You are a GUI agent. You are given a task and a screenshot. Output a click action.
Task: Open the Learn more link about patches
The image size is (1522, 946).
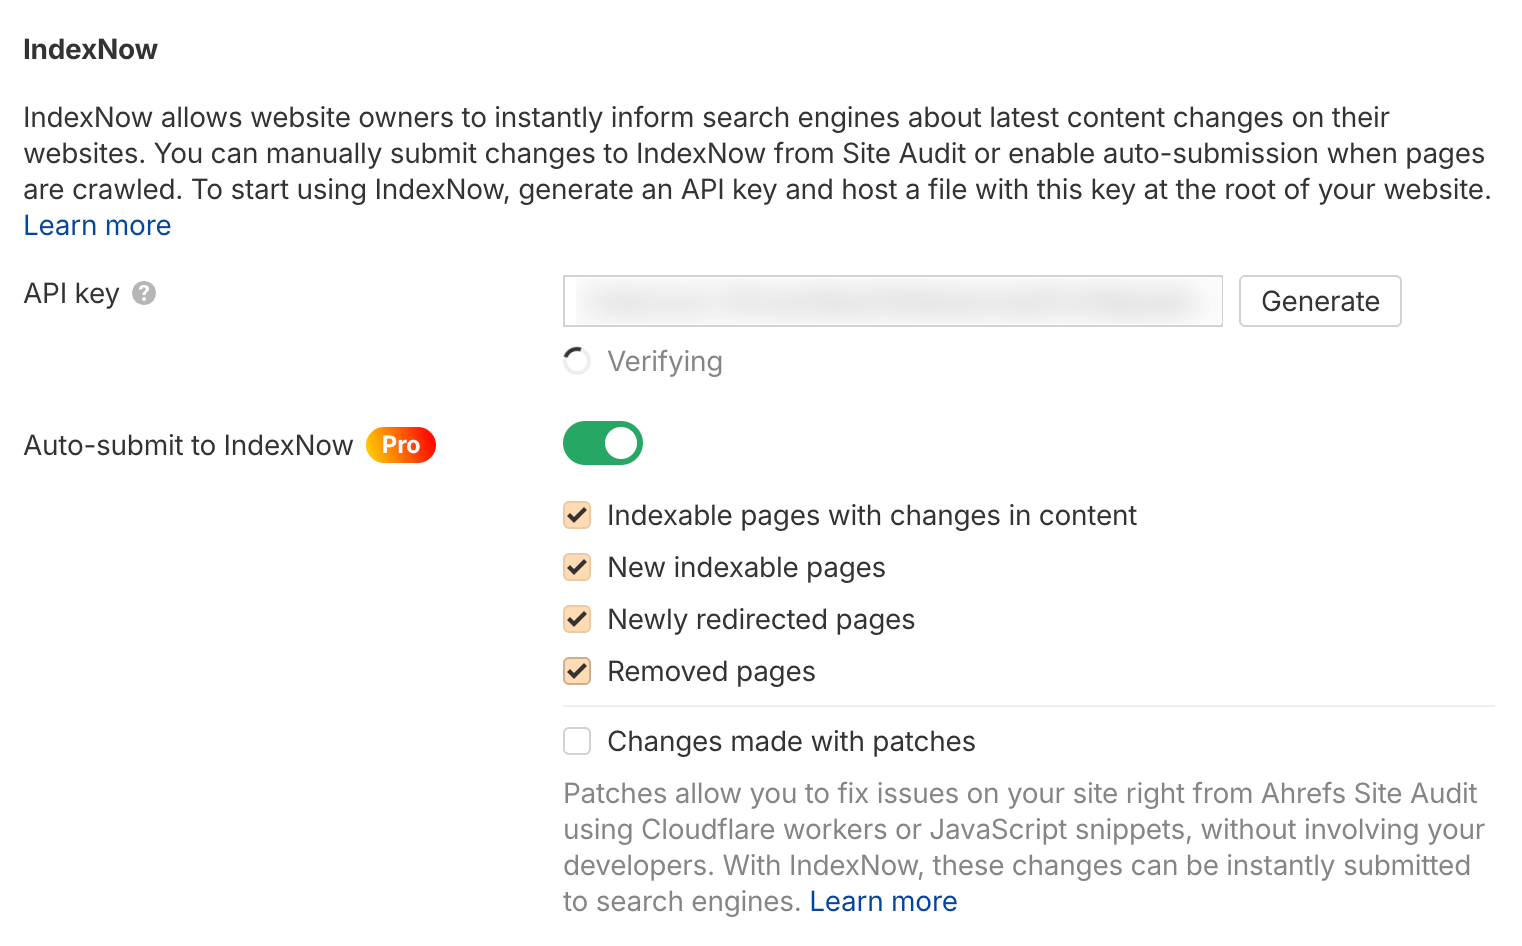point(883,901)
